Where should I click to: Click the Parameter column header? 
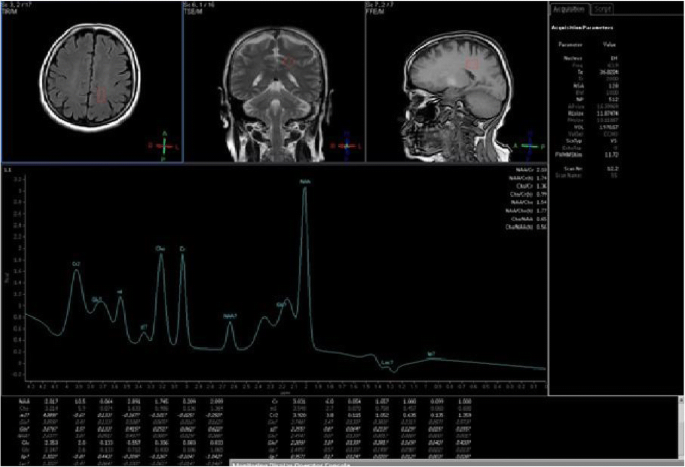pyautogui.click(x=570, y=45)
